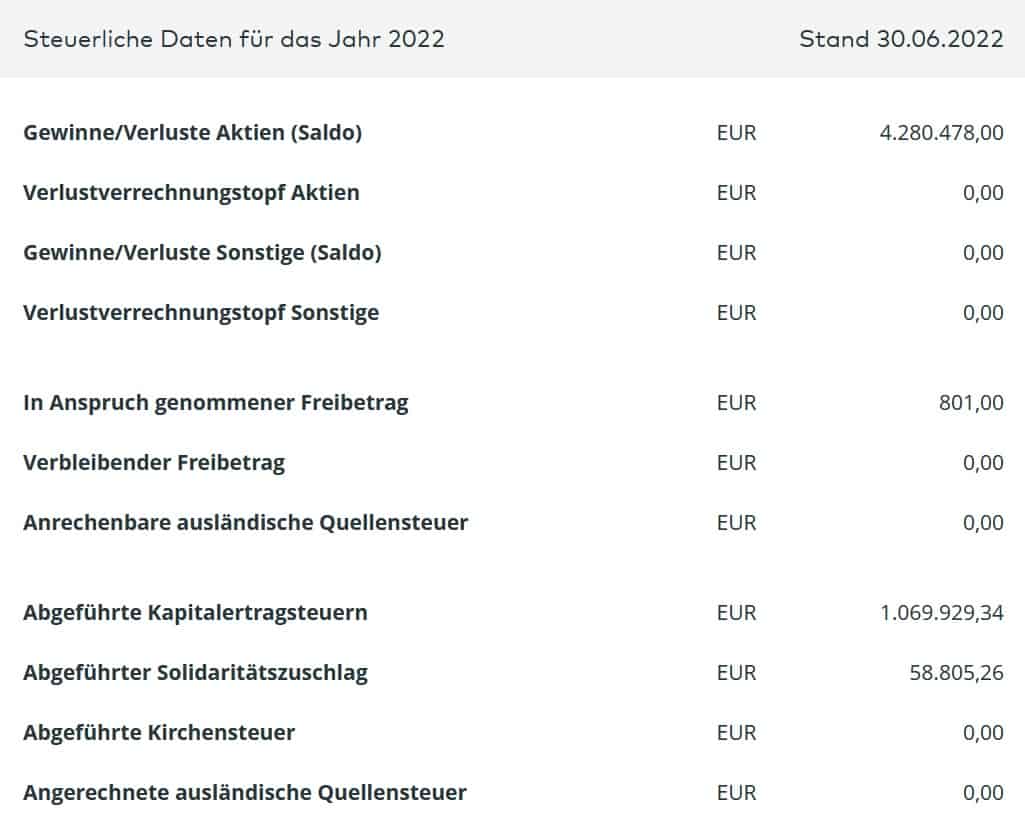Select the "Verbleibender Freibetrag" label
1025x822 pixels.
tap(154, 462)
